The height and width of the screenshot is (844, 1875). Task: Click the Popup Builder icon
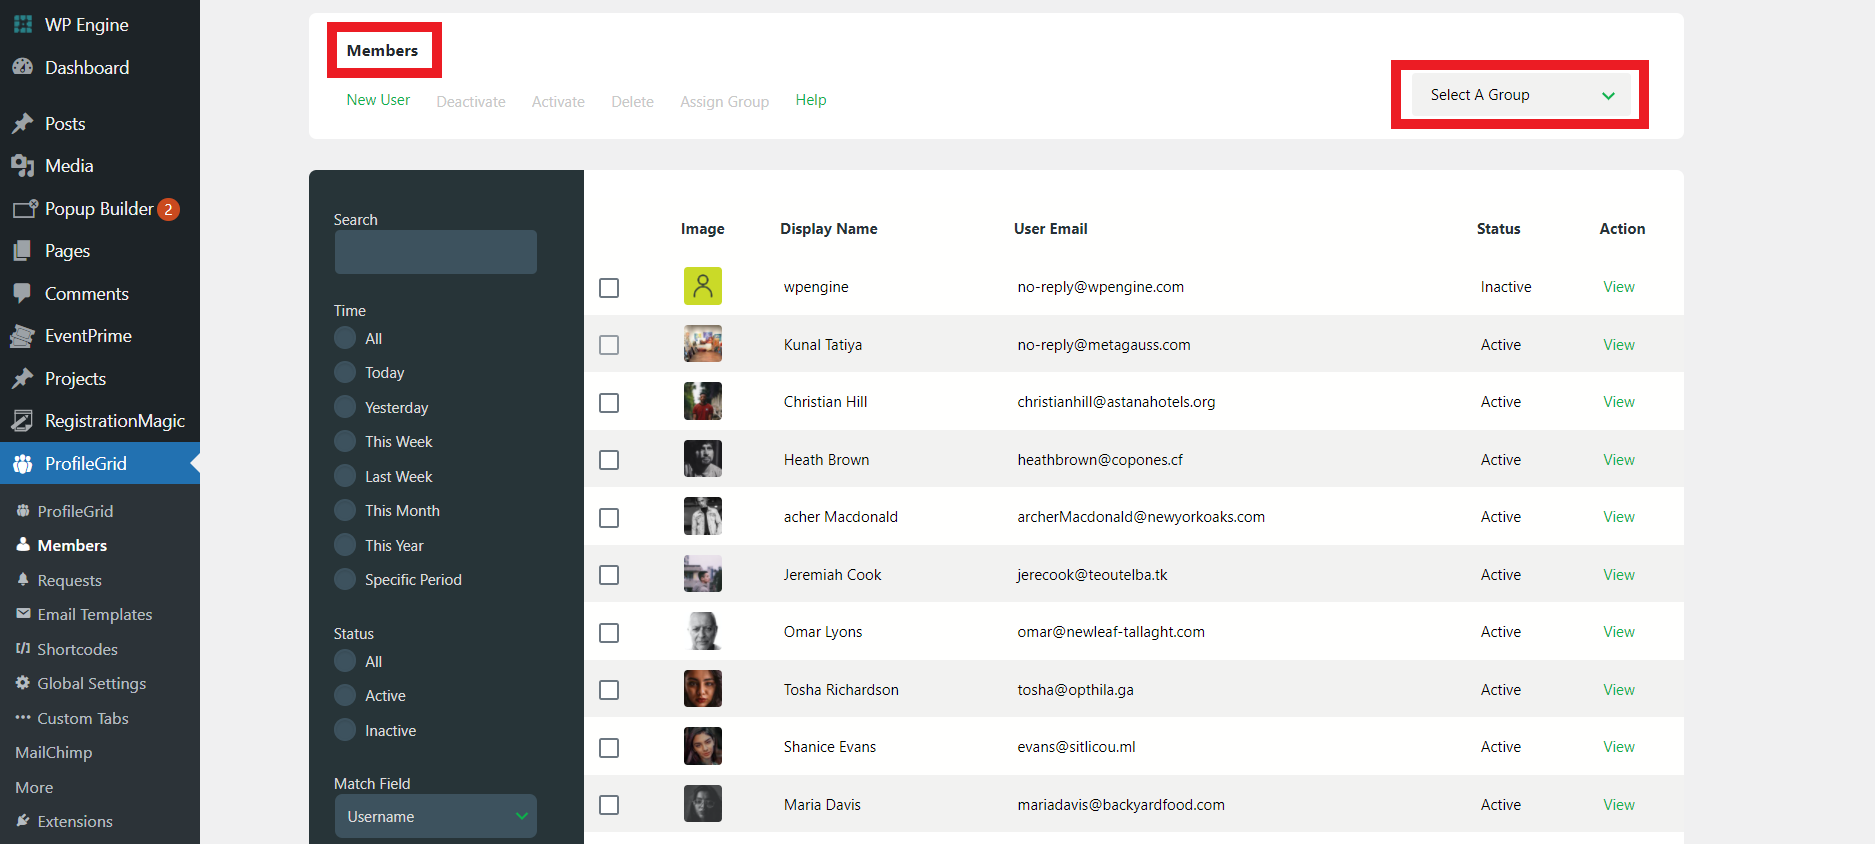(x=24, y=209)
